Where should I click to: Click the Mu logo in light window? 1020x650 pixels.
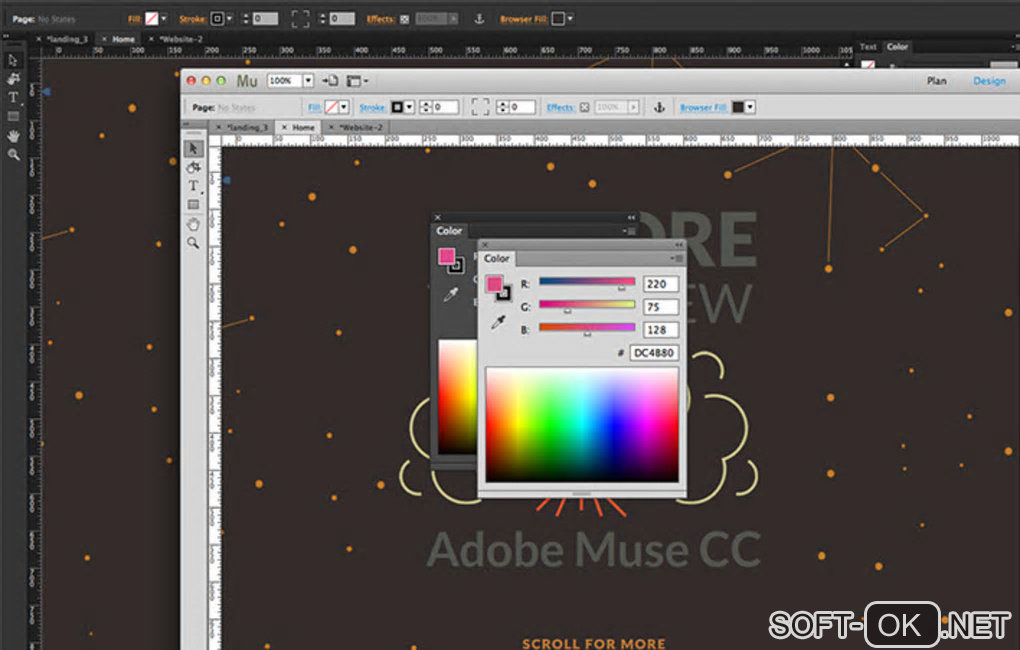coord(247,81)
